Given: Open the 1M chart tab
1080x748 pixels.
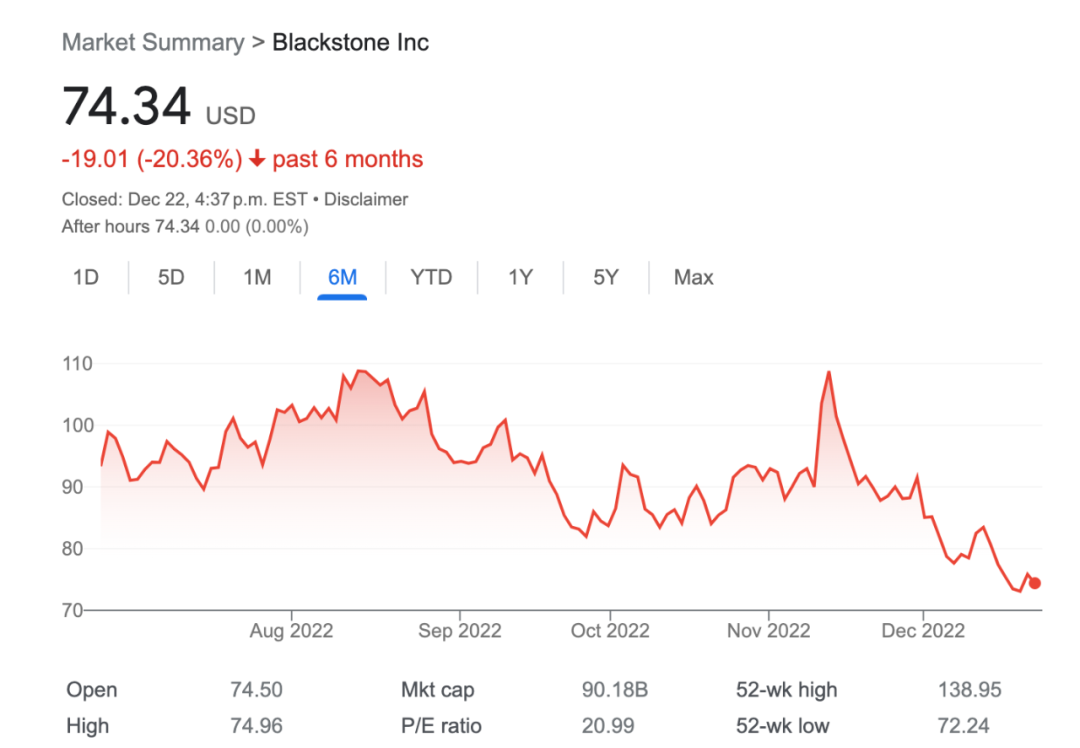Looking at the screenshot, I should pyautogui.click(x=257, y=277).
